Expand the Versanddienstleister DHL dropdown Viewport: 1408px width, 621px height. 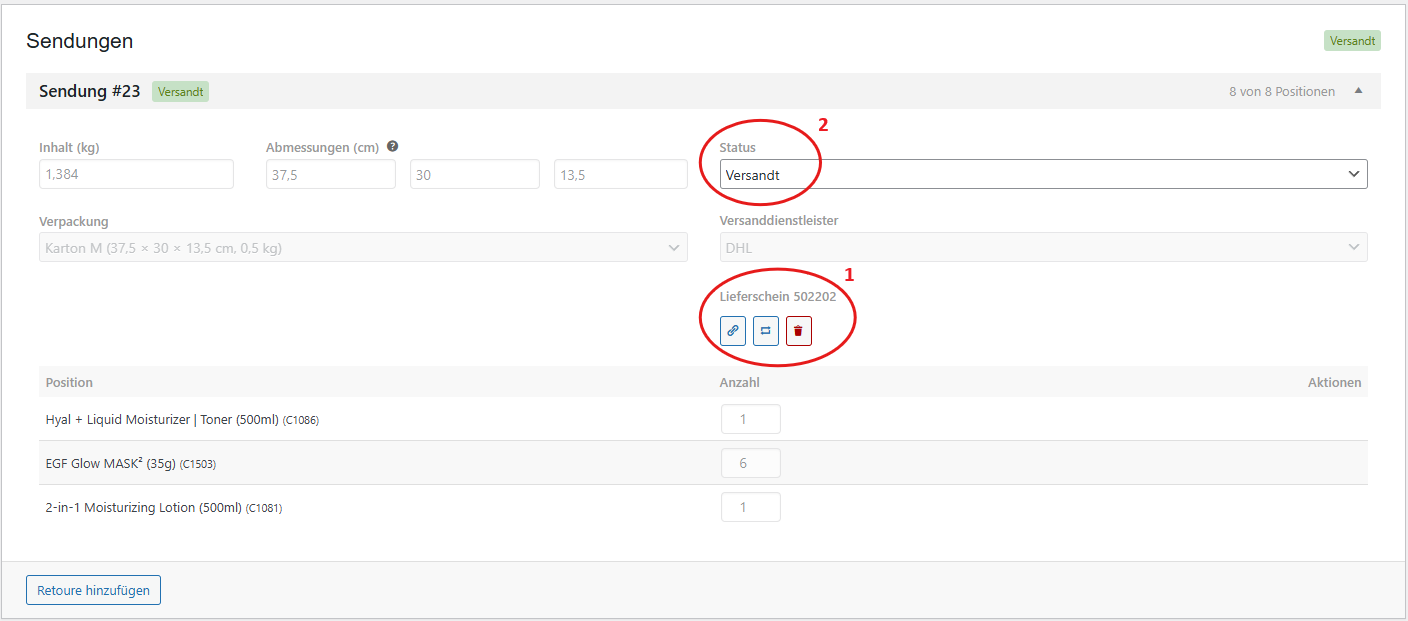[1043, 248]
